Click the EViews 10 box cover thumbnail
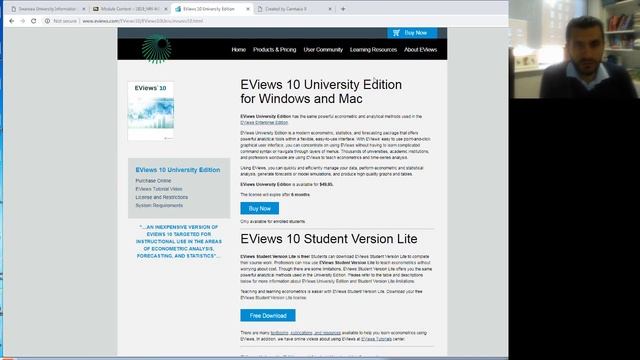The height and width of the screenshot is (360, 640). point(151,111)
